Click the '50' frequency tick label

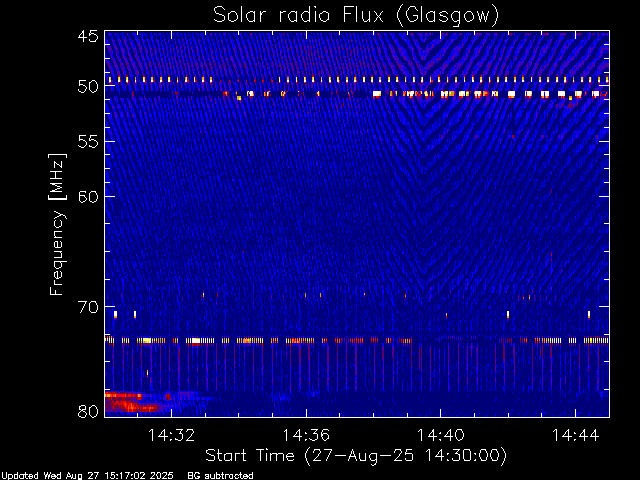pyautogui.click(x=88, y=87)
